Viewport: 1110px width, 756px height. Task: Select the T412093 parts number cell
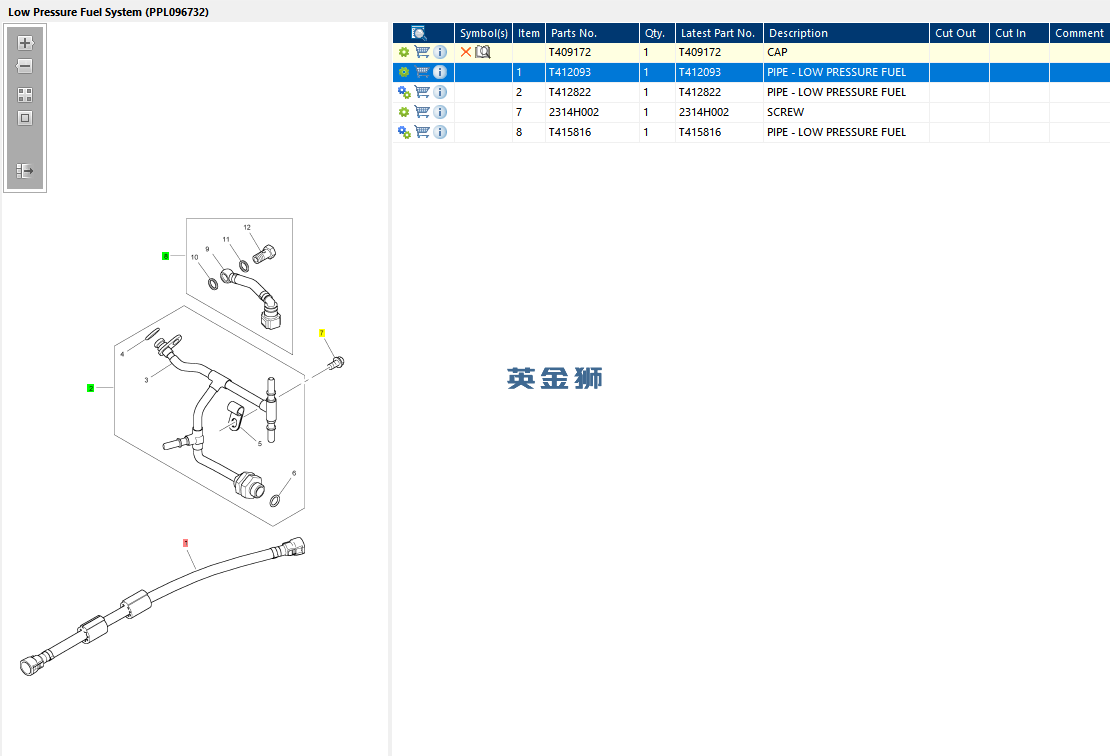pyautogui.click(x=592, y=72)
